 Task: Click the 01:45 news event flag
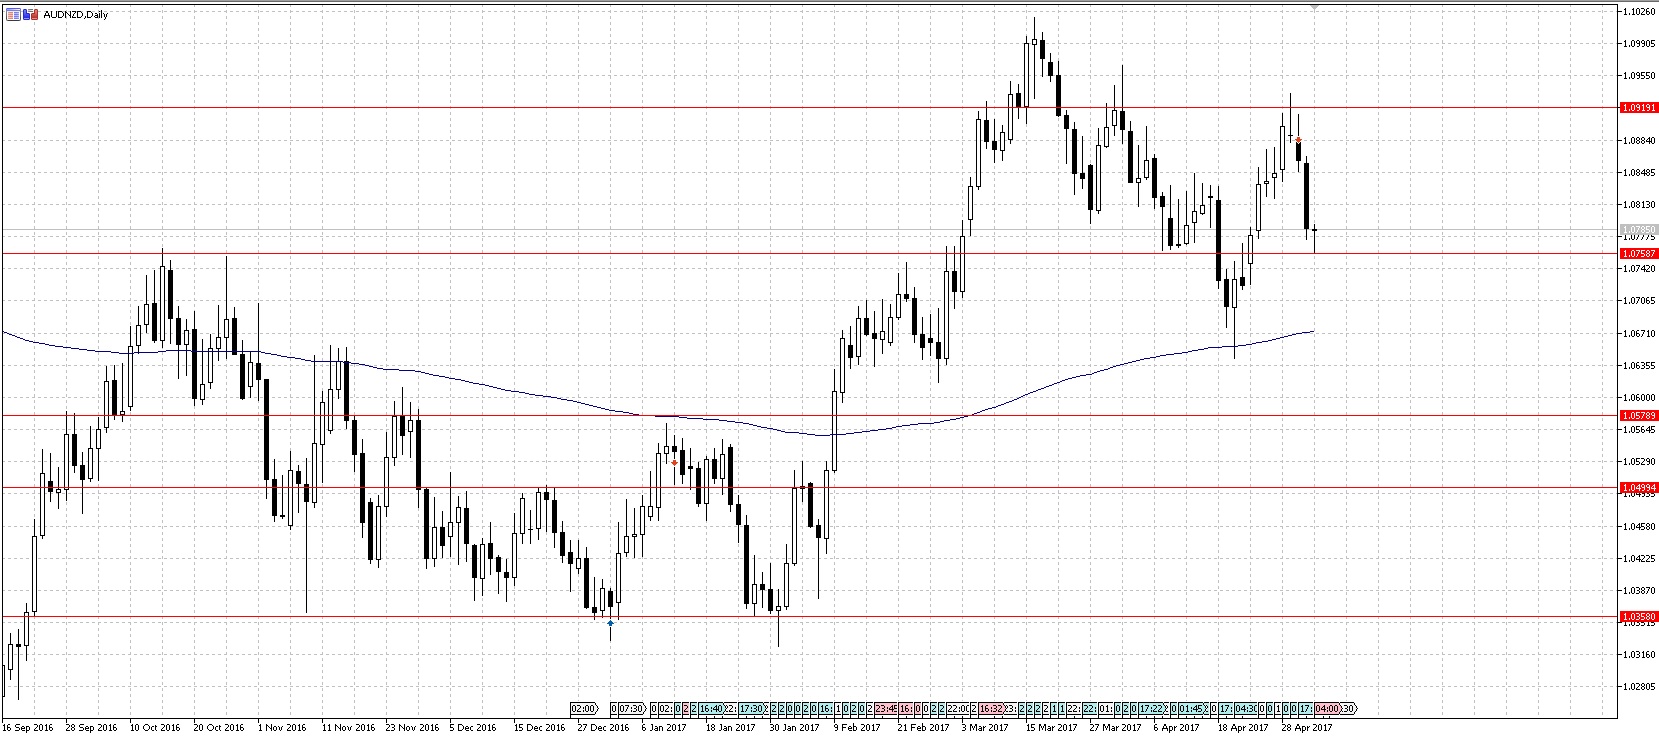click(x=1191, y=709)
